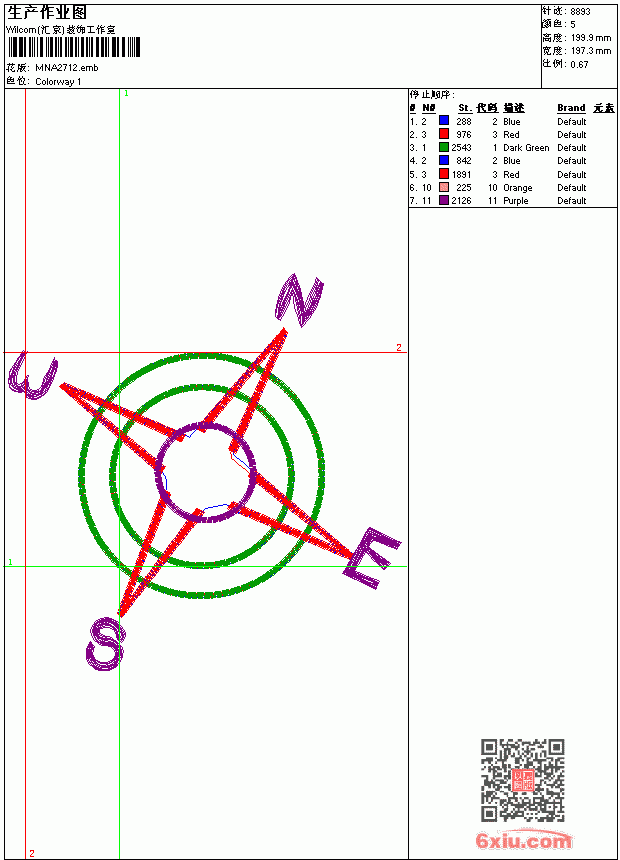Click the QR code at bottom right
Image resolution: width=620 pixels, height=860 pixels.
coord(523,780)
